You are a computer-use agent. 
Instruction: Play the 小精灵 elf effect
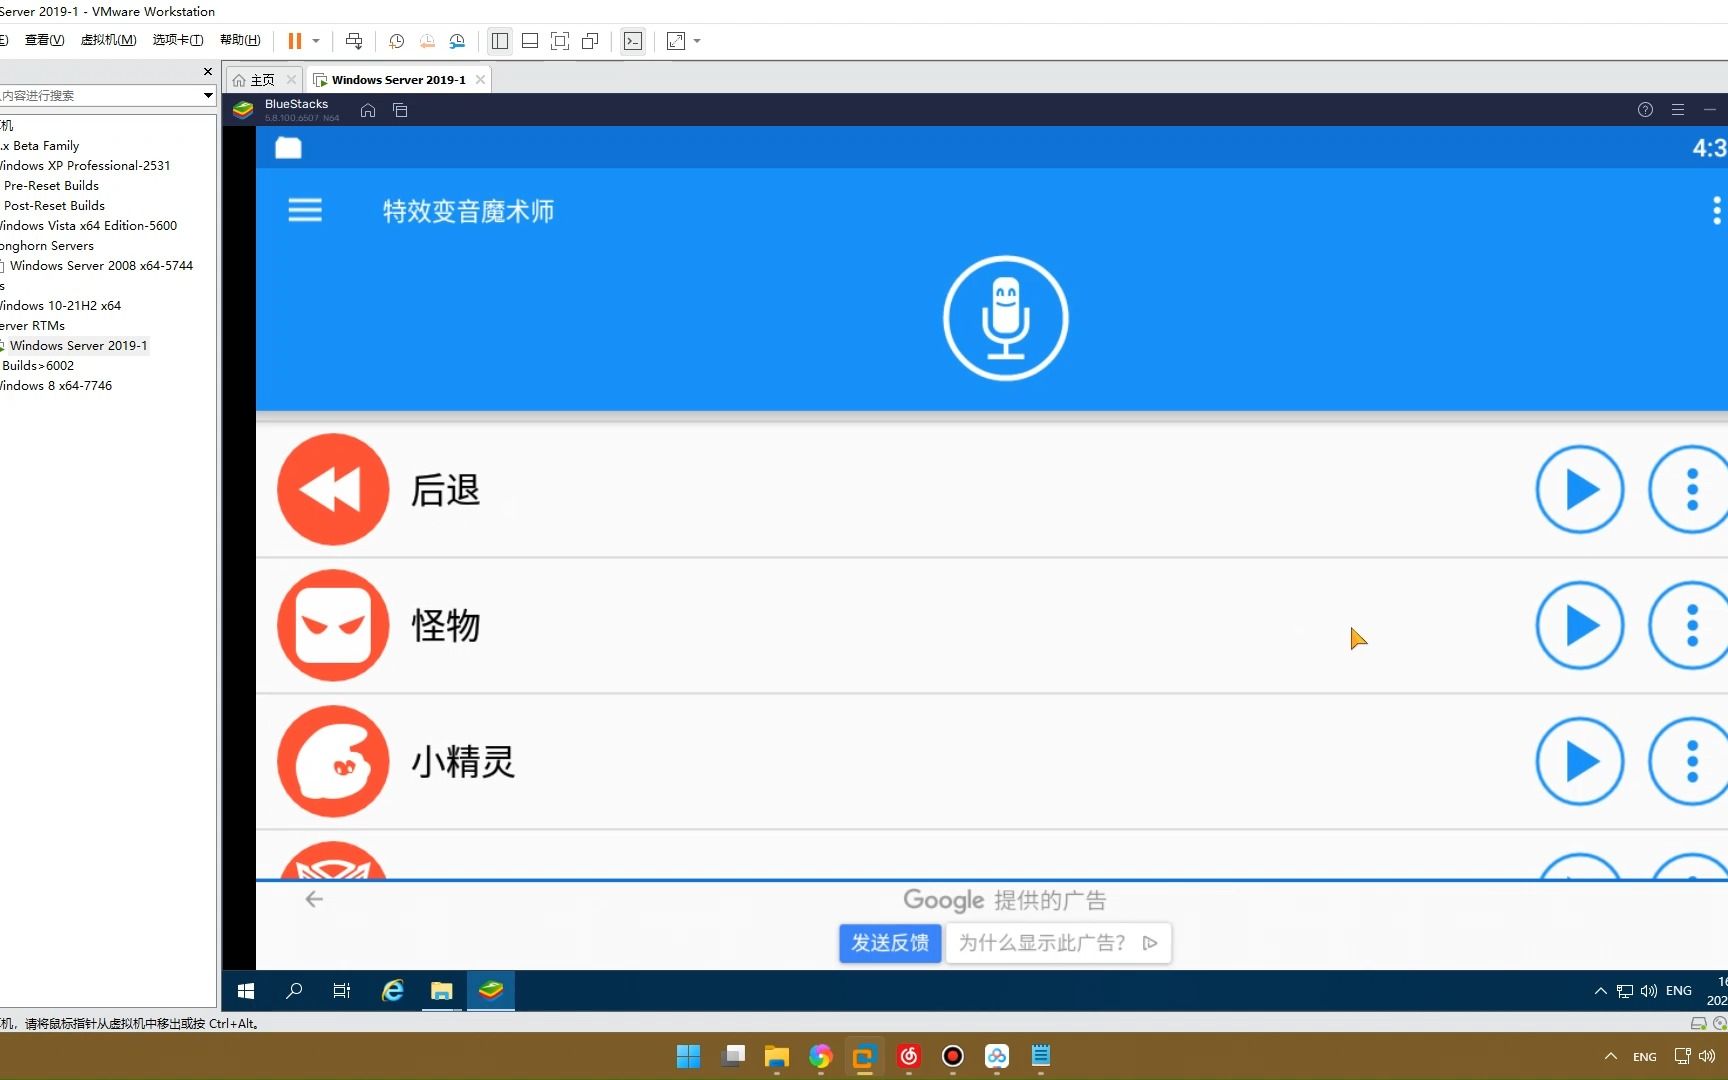coord(1580,762)
